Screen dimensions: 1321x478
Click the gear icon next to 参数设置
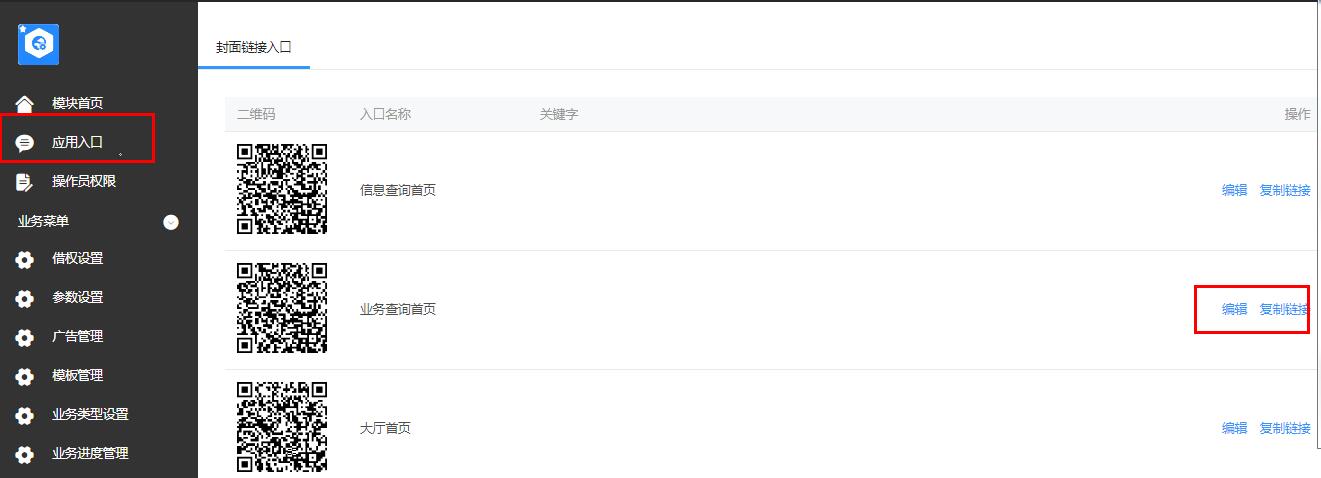pyautogui.click(x=25, y=298)
